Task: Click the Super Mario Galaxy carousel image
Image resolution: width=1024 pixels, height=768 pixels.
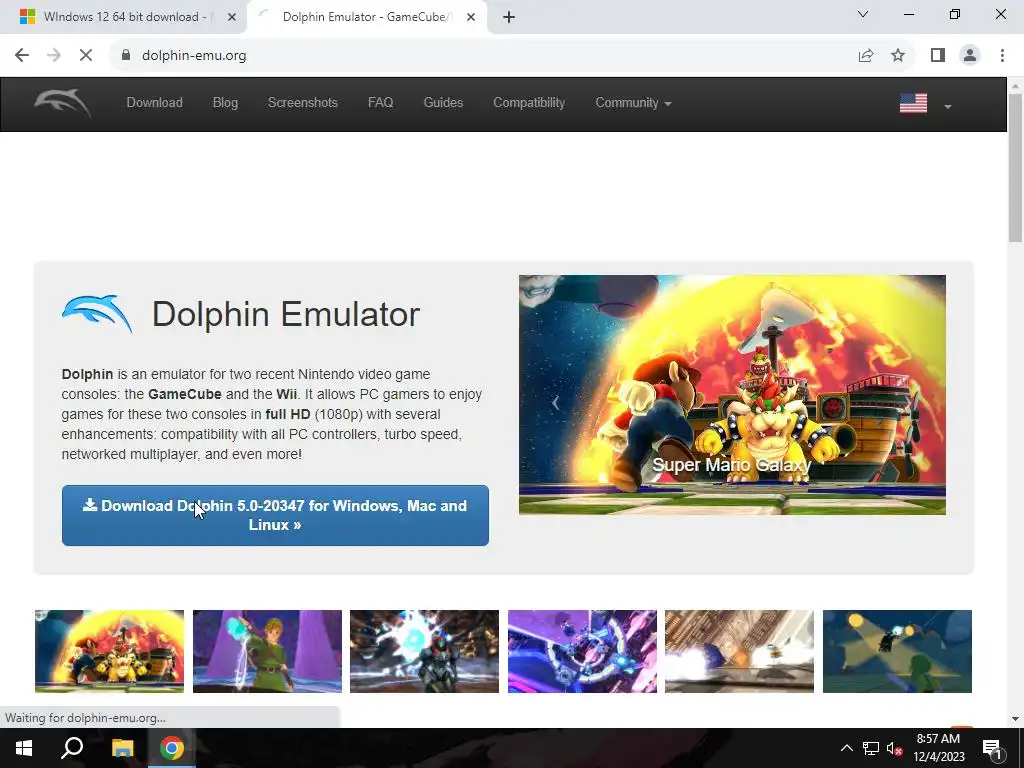Action: click(732, 394)
